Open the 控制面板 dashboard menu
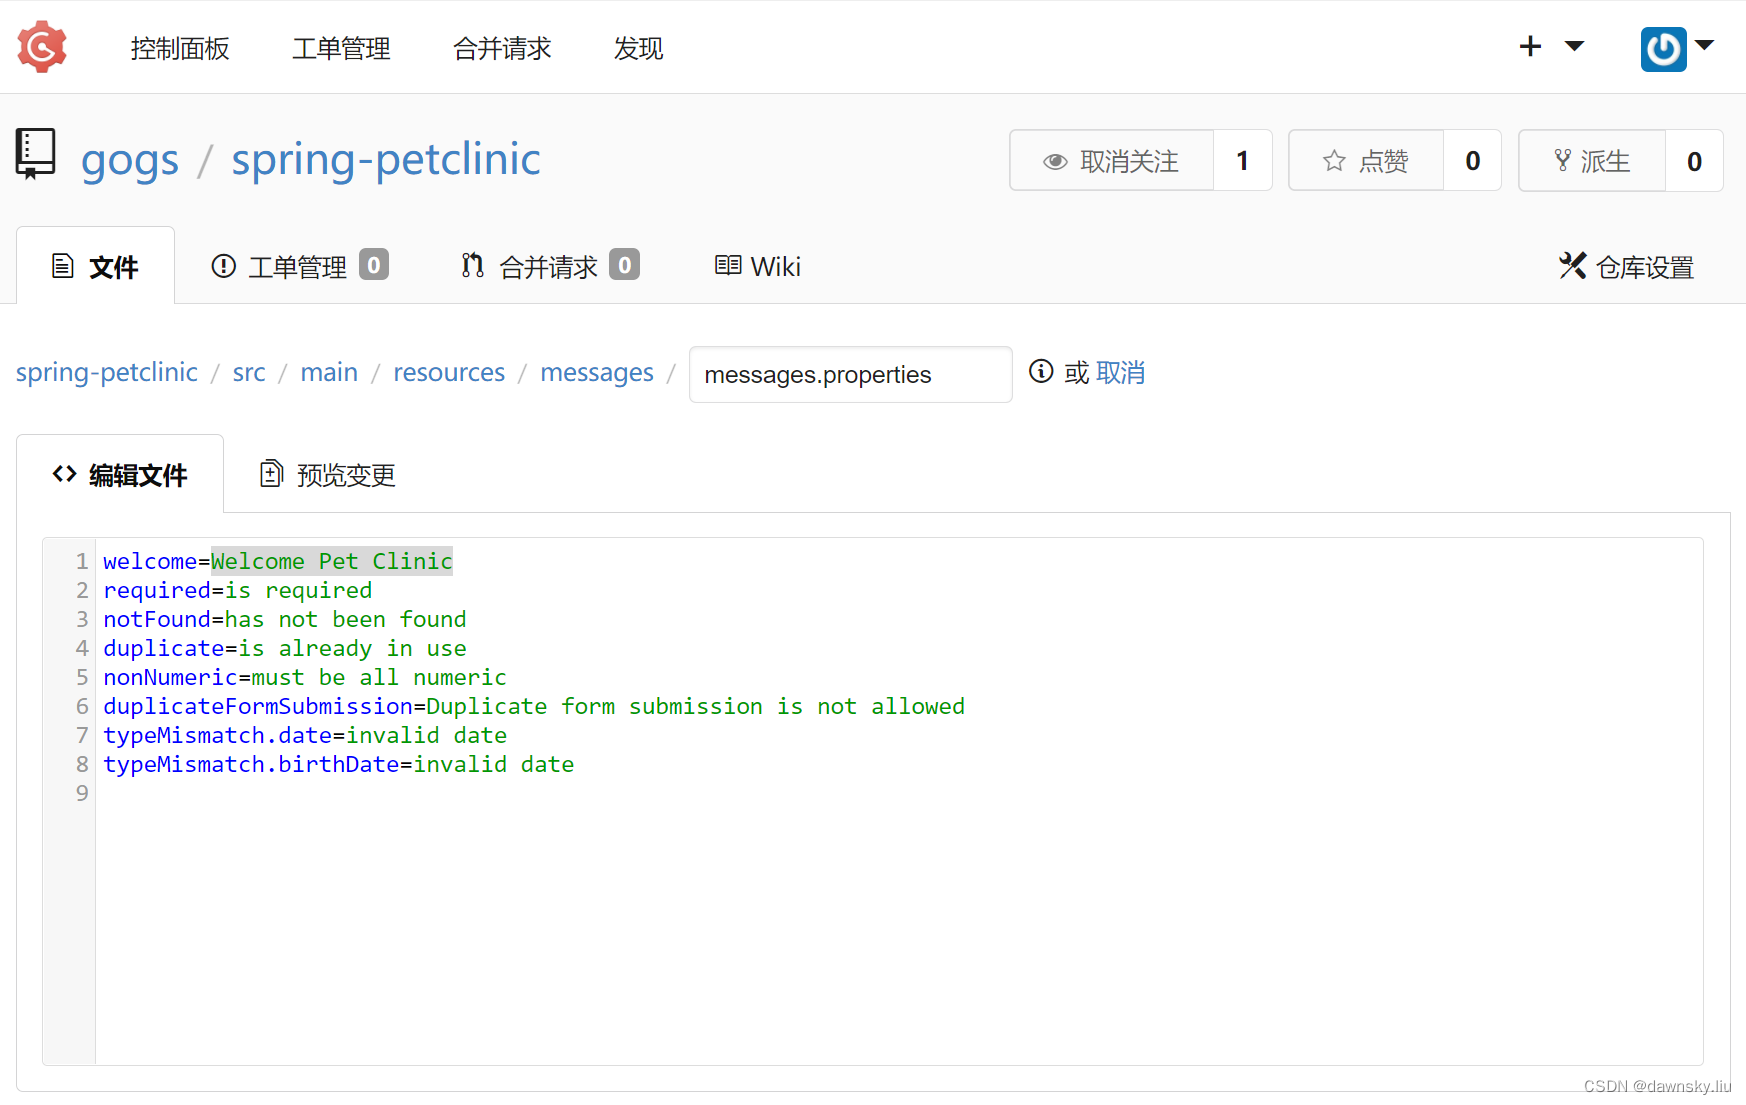 (x=180, y=48)
